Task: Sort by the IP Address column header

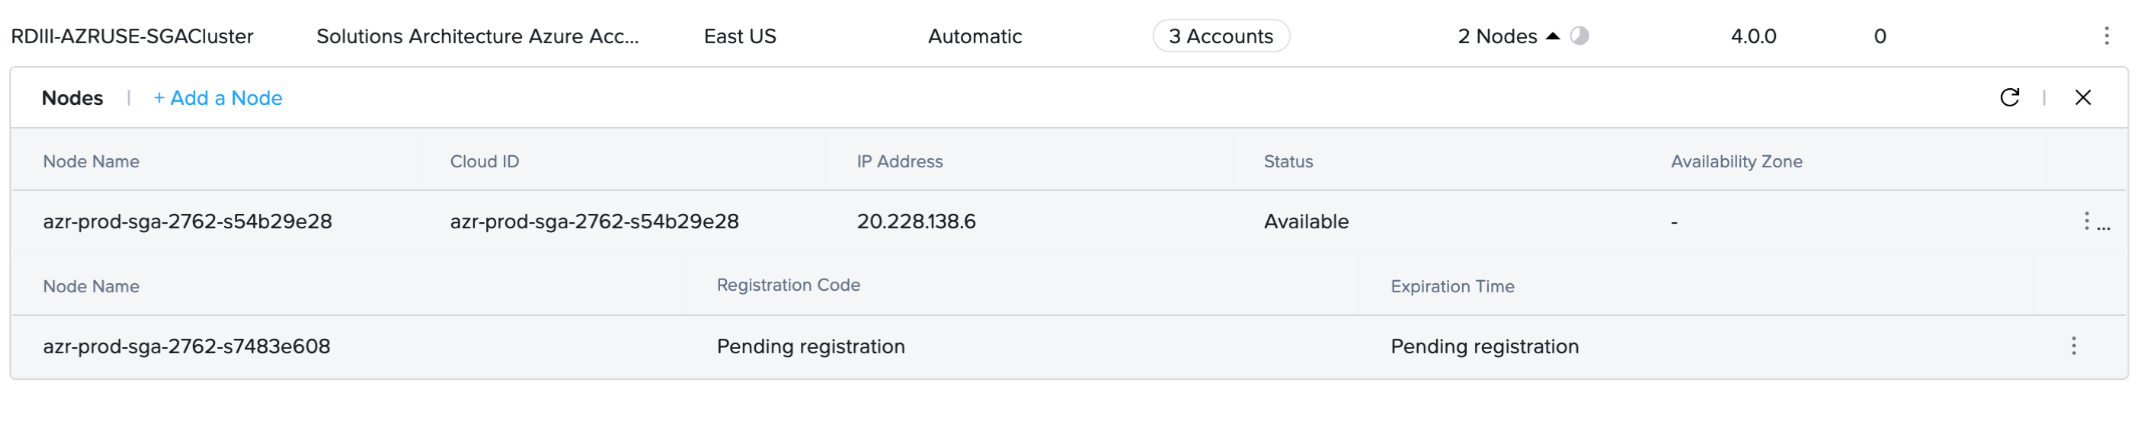Action: click(x=899, y=161)
